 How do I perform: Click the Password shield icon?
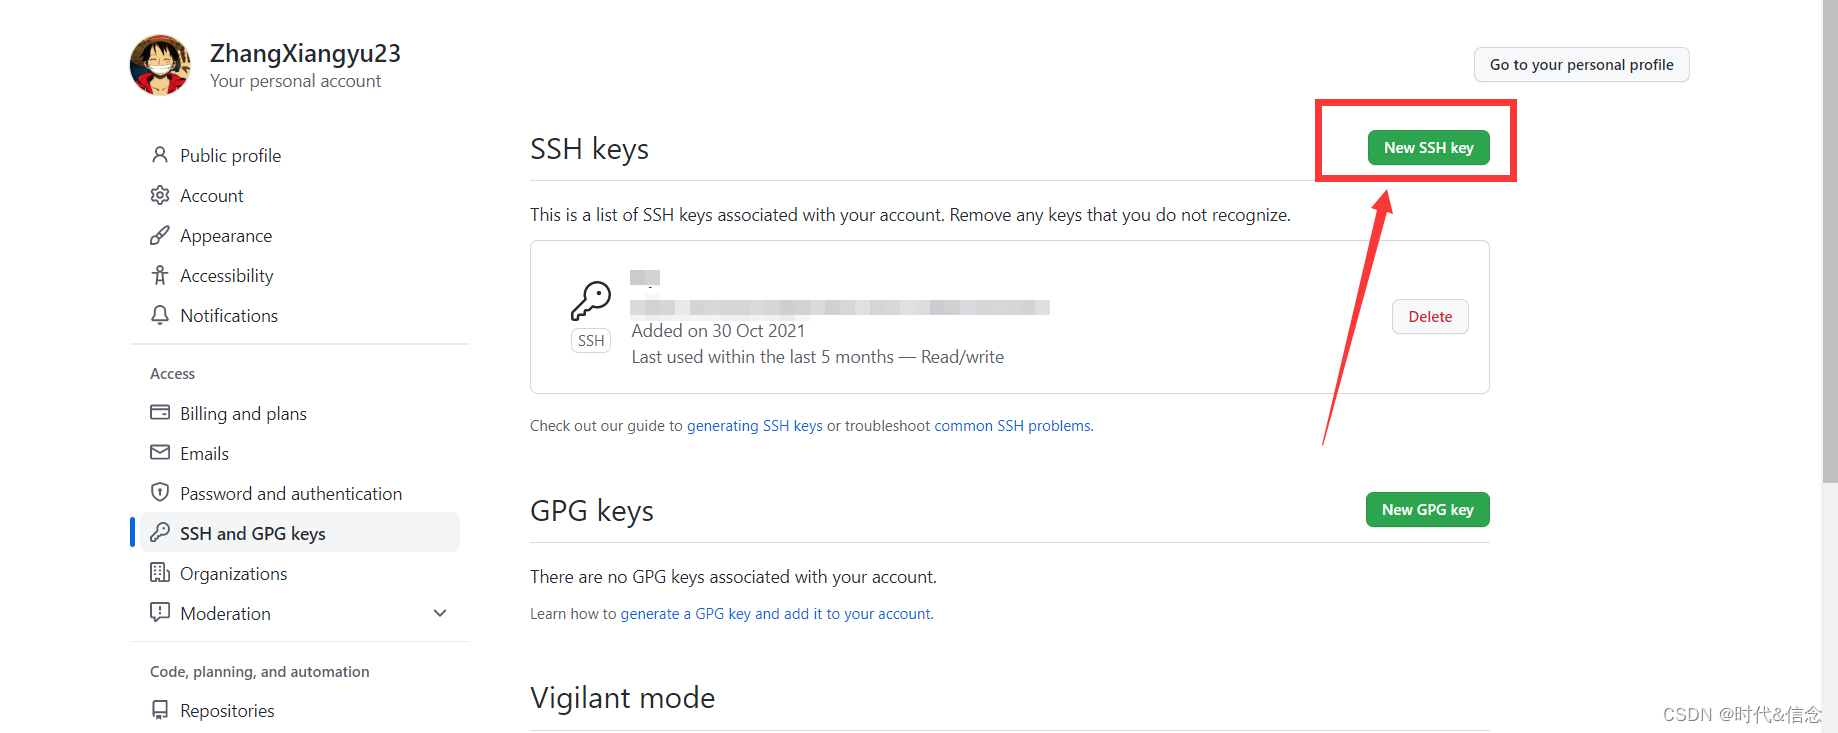pos(159,493)
